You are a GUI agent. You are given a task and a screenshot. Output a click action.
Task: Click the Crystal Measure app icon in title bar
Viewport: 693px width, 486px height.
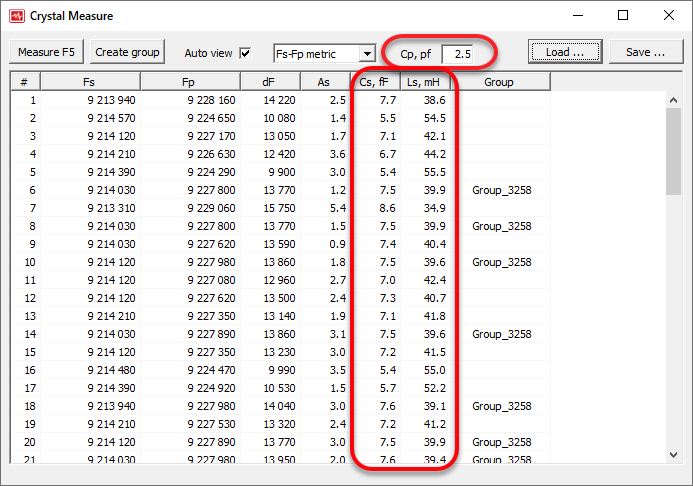click(x=16, y=16)
